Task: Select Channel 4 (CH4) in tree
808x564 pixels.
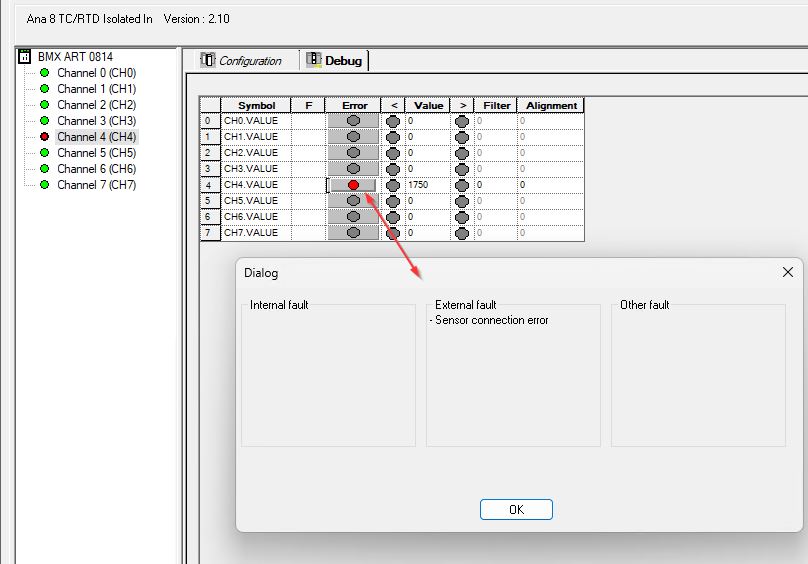Action: (x=96, y=137)
